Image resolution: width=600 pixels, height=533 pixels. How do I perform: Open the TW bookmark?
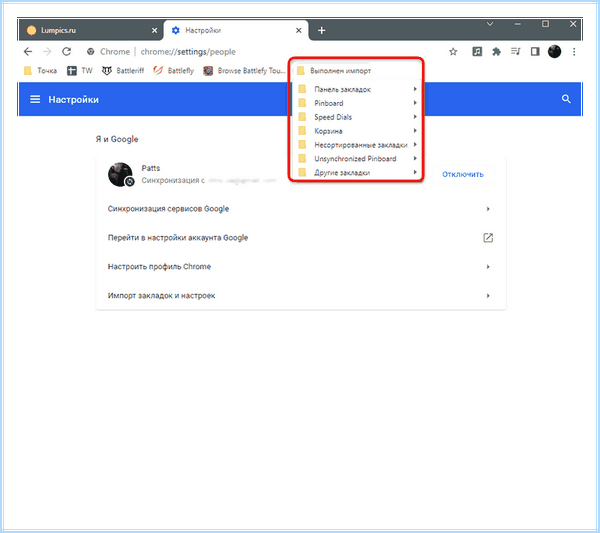[x=80, y=71]
